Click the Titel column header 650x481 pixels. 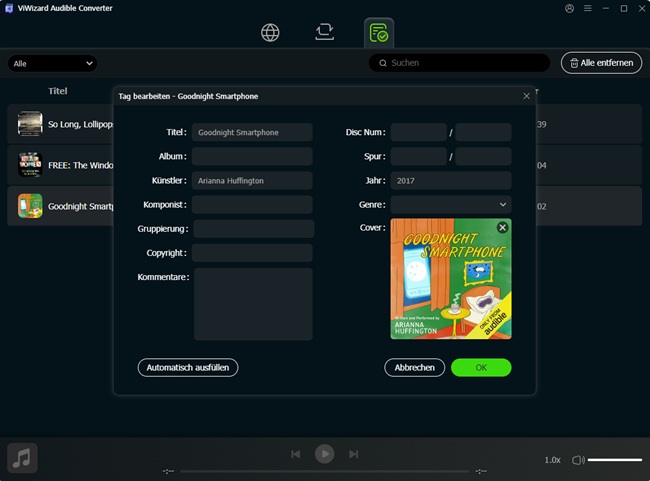58,91
